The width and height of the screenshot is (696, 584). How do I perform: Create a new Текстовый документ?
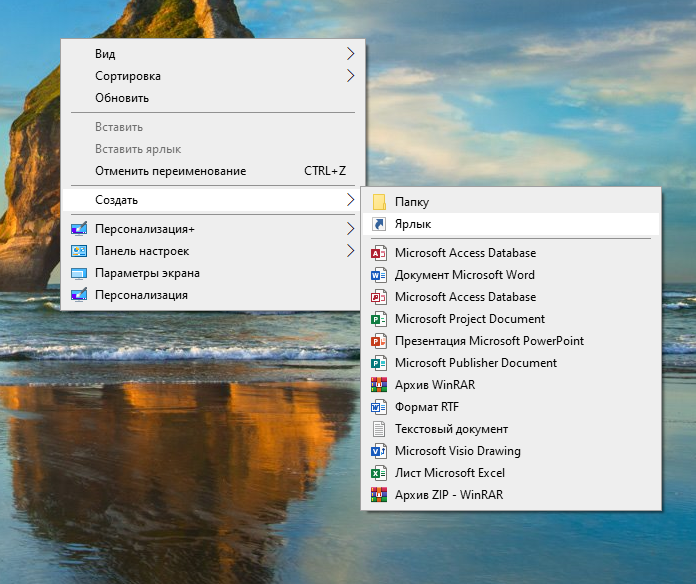click(x=451, y=429)
